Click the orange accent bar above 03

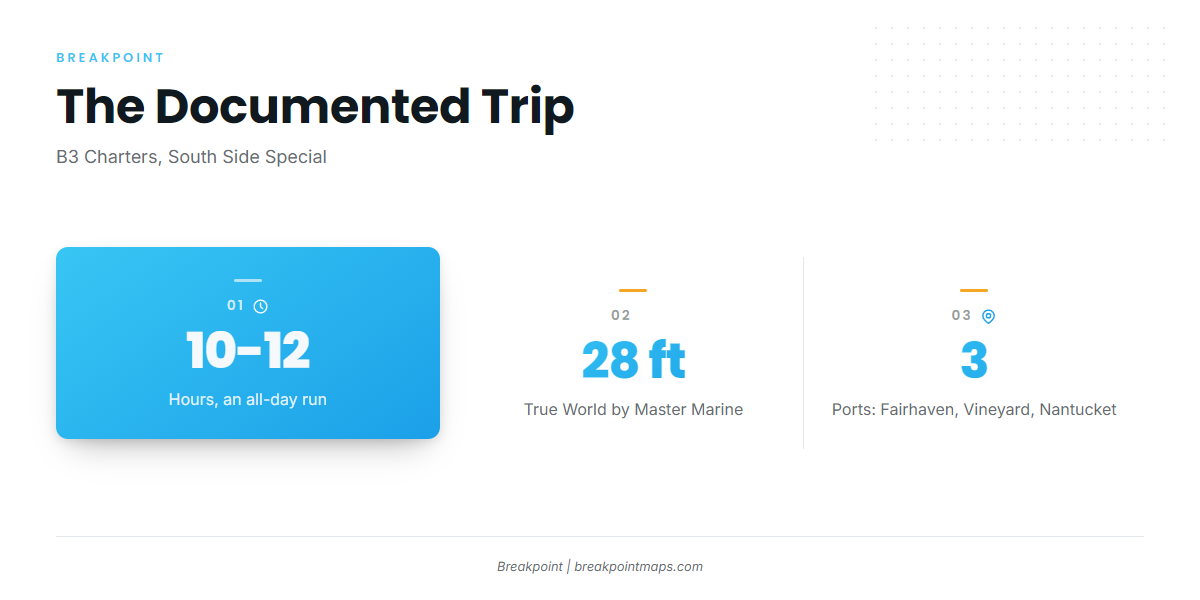pos(974,290)
